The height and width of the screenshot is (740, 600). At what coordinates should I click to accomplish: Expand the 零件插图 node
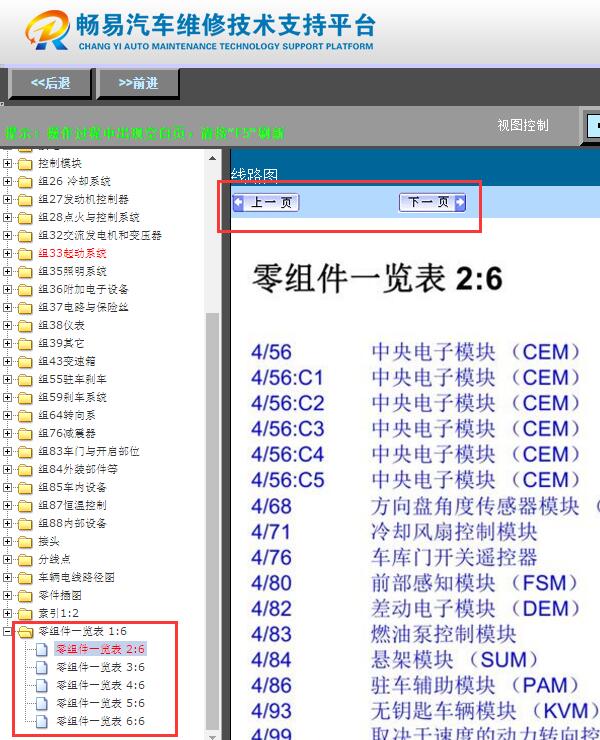point(7,596)
